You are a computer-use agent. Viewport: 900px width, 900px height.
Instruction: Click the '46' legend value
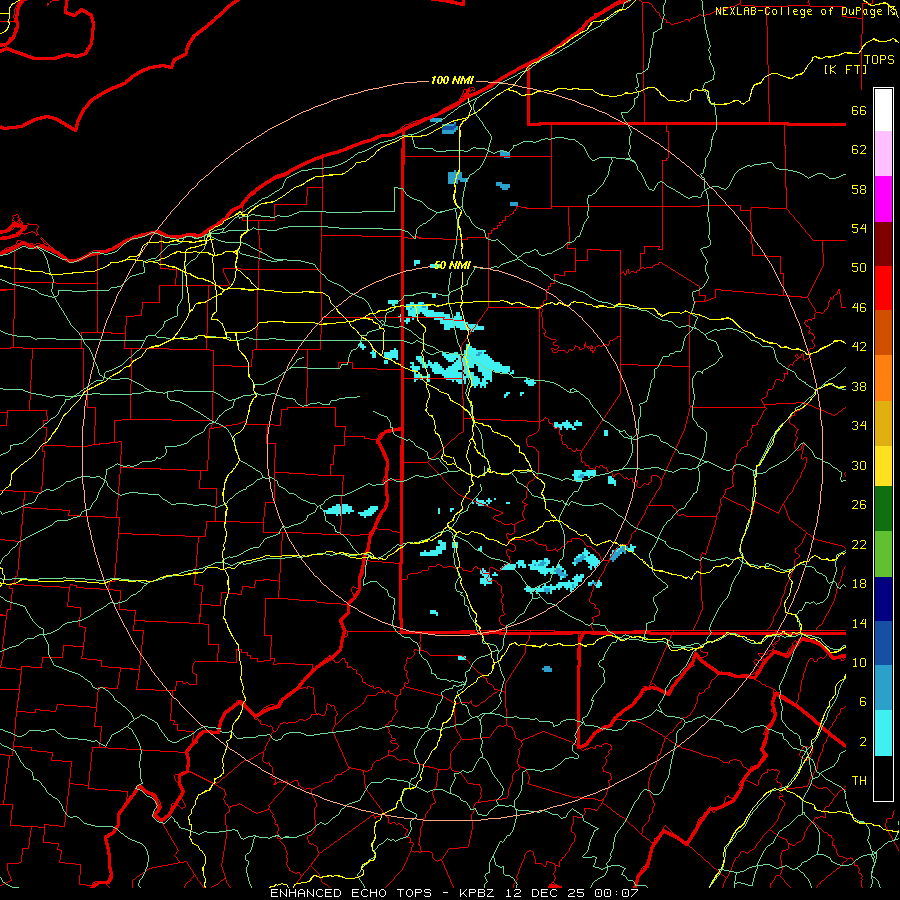point(859,308)
